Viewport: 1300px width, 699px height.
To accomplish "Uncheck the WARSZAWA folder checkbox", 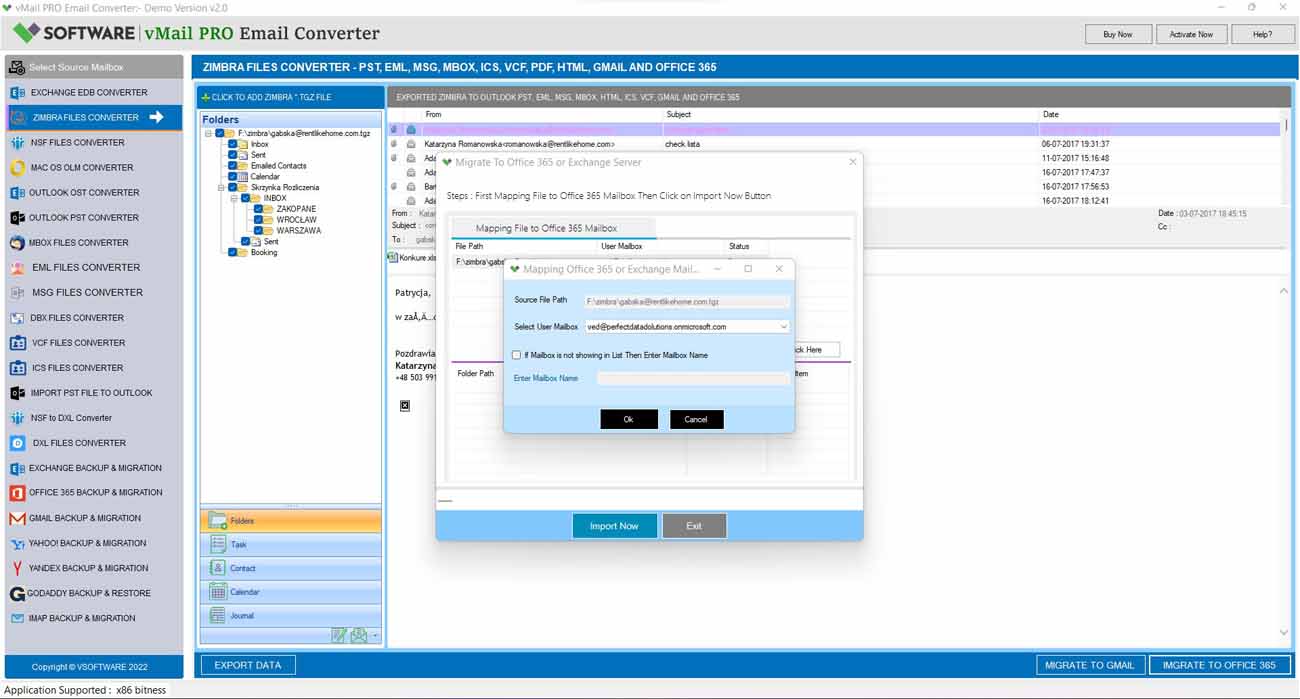I will point(259,230).
